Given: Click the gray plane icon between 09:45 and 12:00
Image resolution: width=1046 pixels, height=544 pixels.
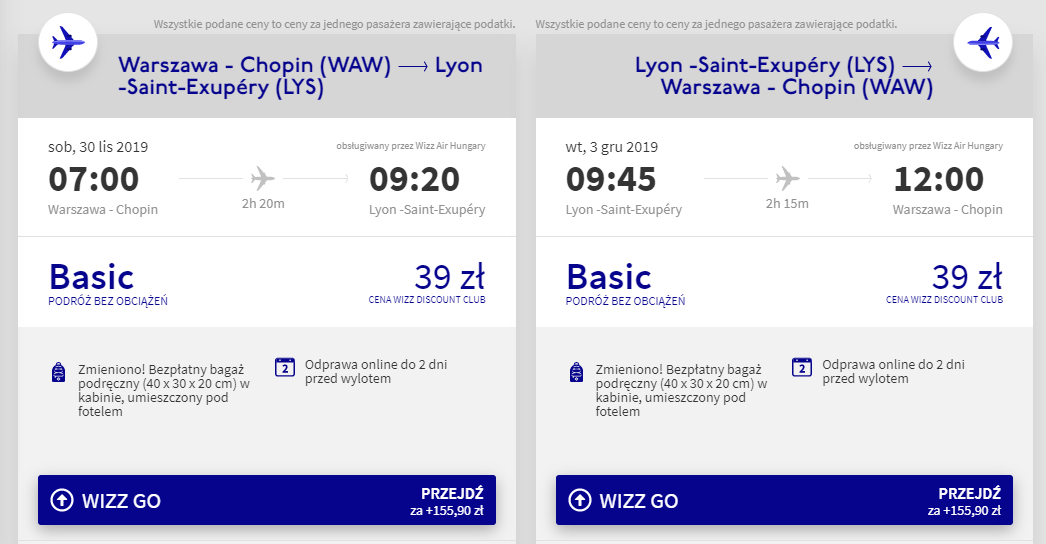Looking at the screenshot, I should (787, 178).
